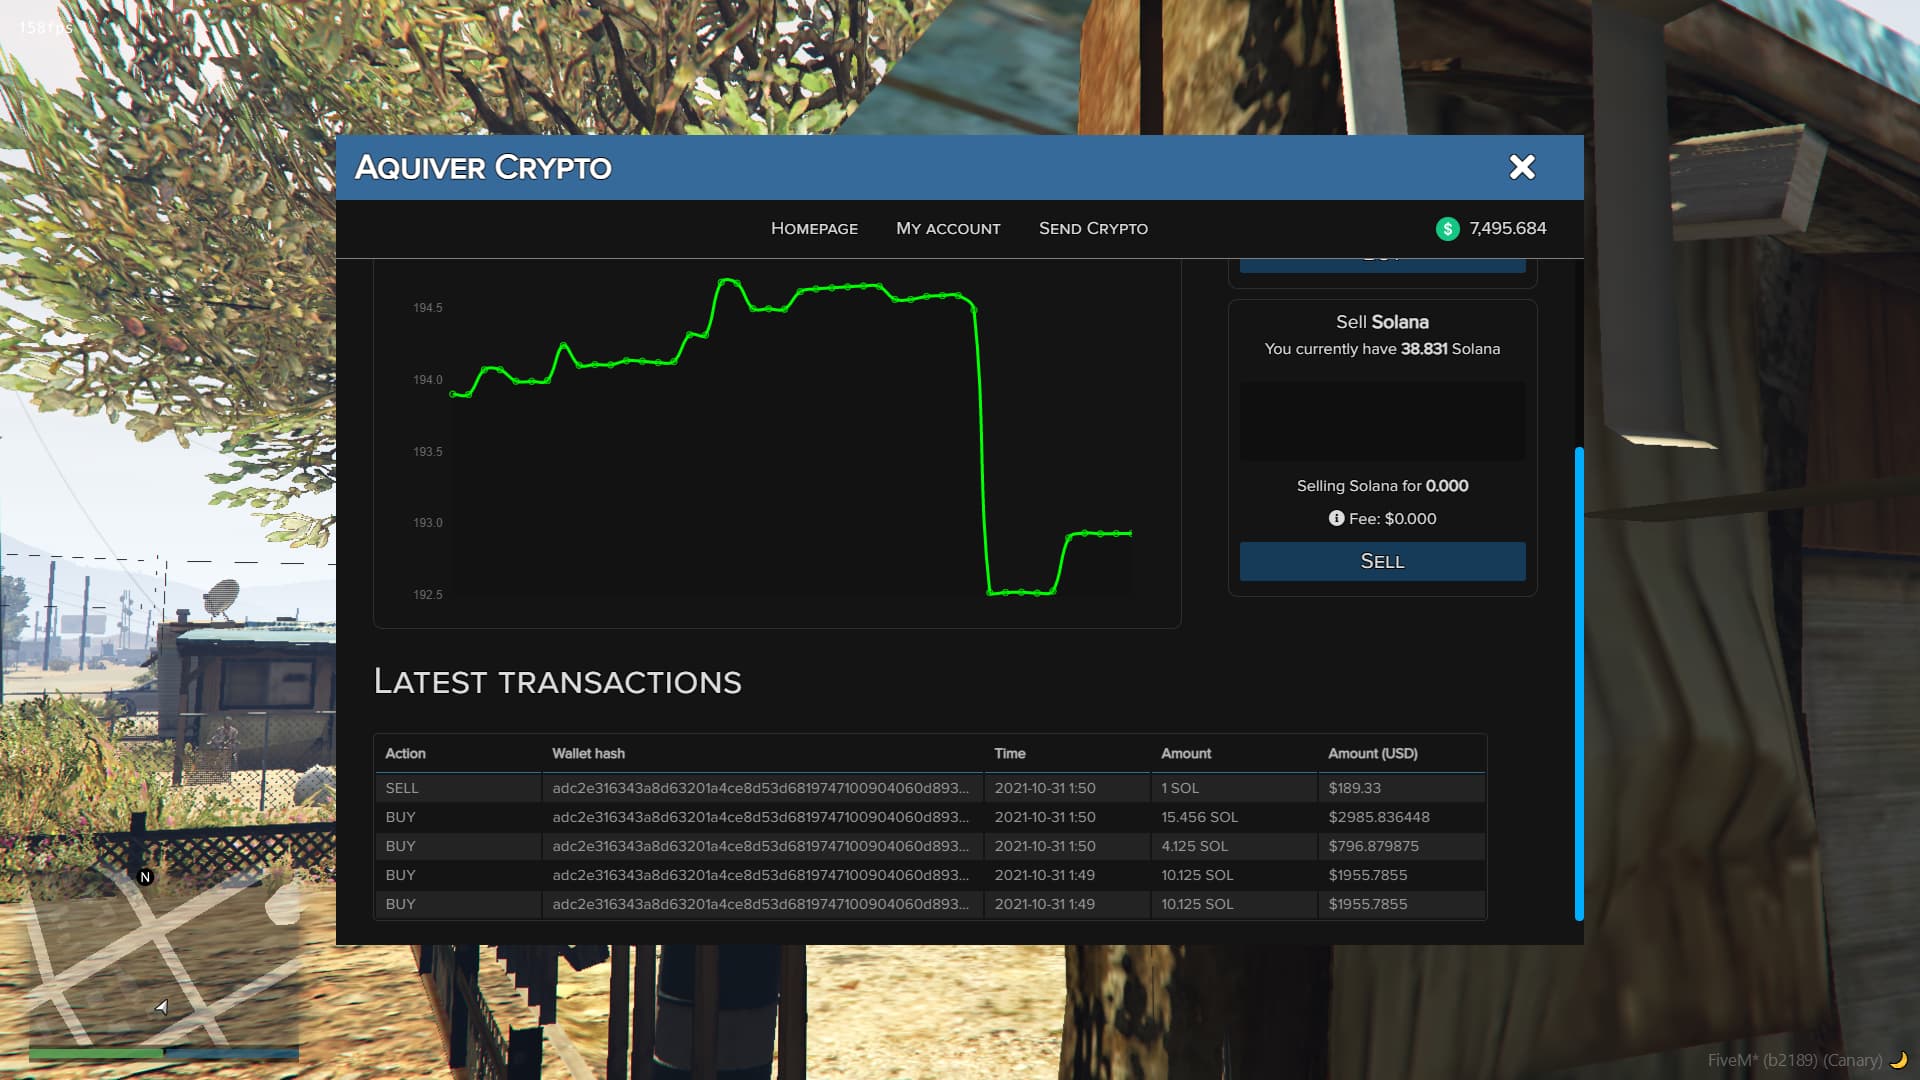
Task: Select the 15.456 SOL transaction row
Action: pyautogui.click(x=930, y=817)
